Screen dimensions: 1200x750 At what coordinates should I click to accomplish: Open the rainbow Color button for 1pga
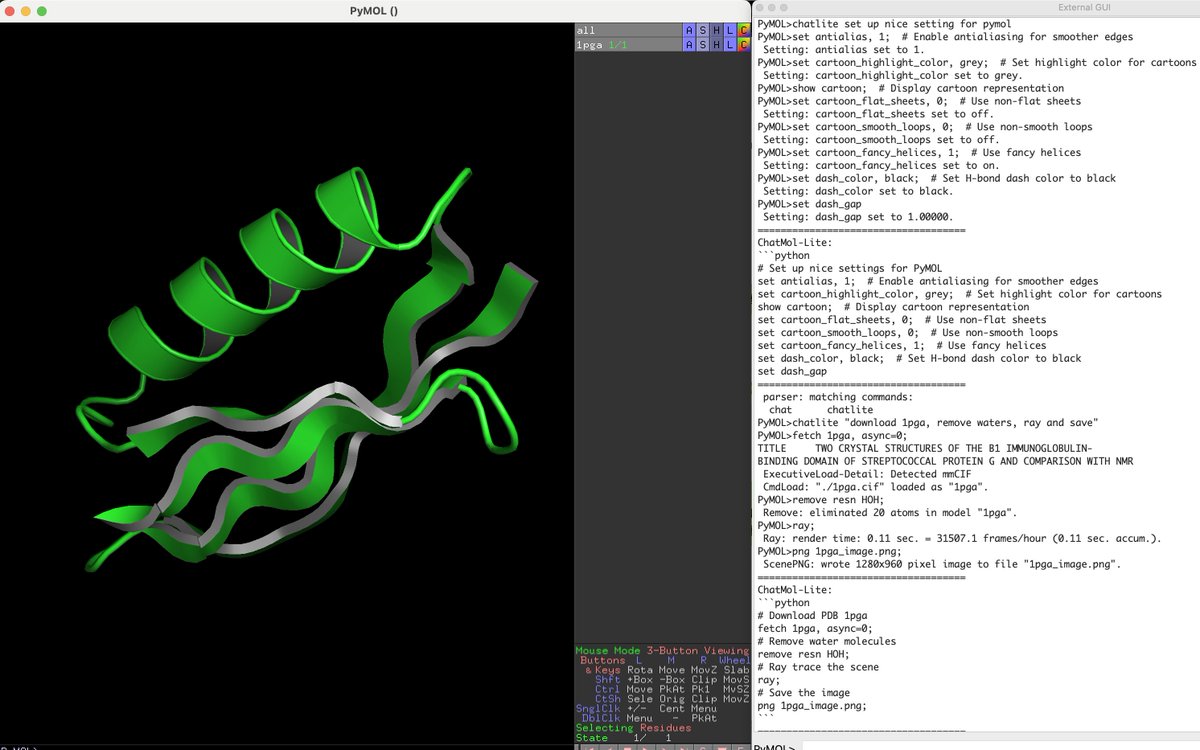742,45
